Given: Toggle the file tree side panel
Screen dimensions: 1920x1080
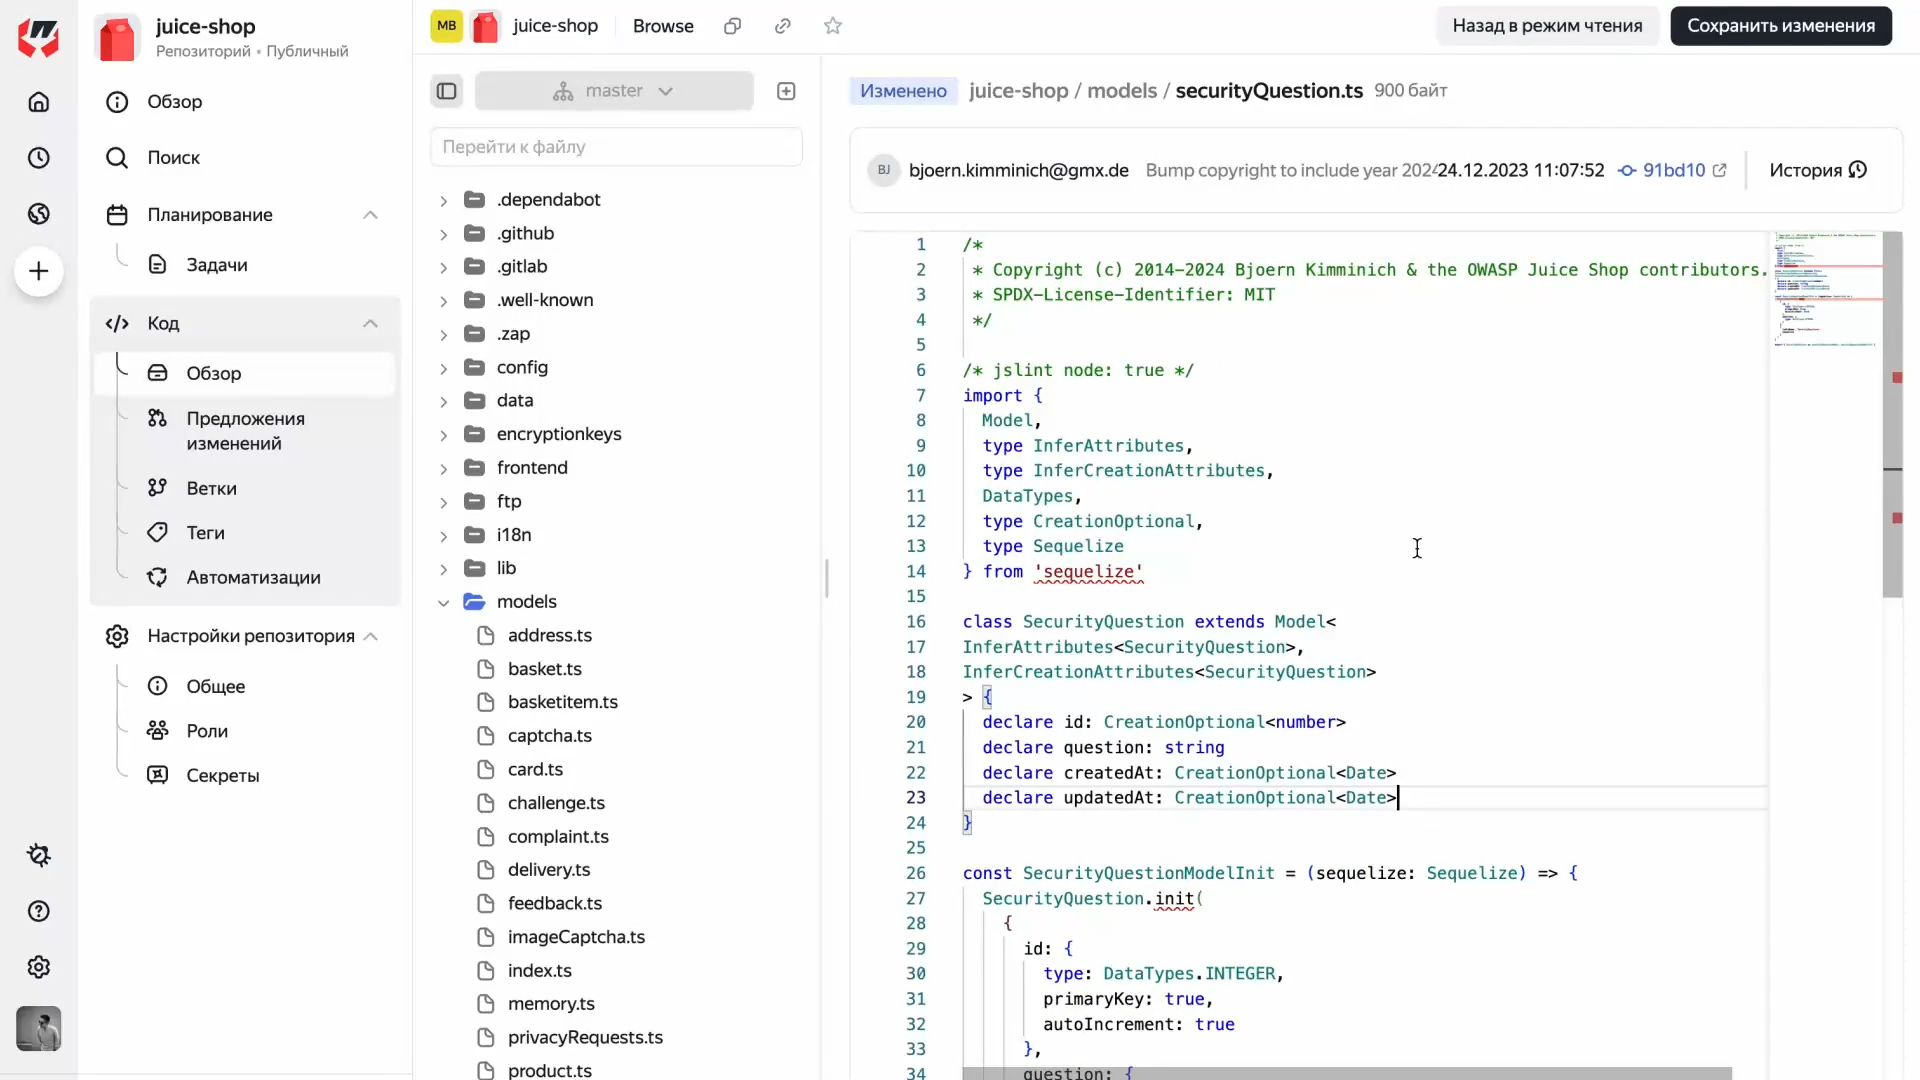Looking at the screenshot, I should coord(447,91).
